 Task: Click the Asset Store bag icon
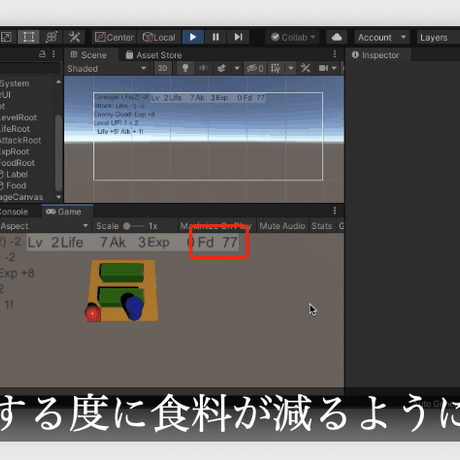pyautogui.click(x=129, y=55)
